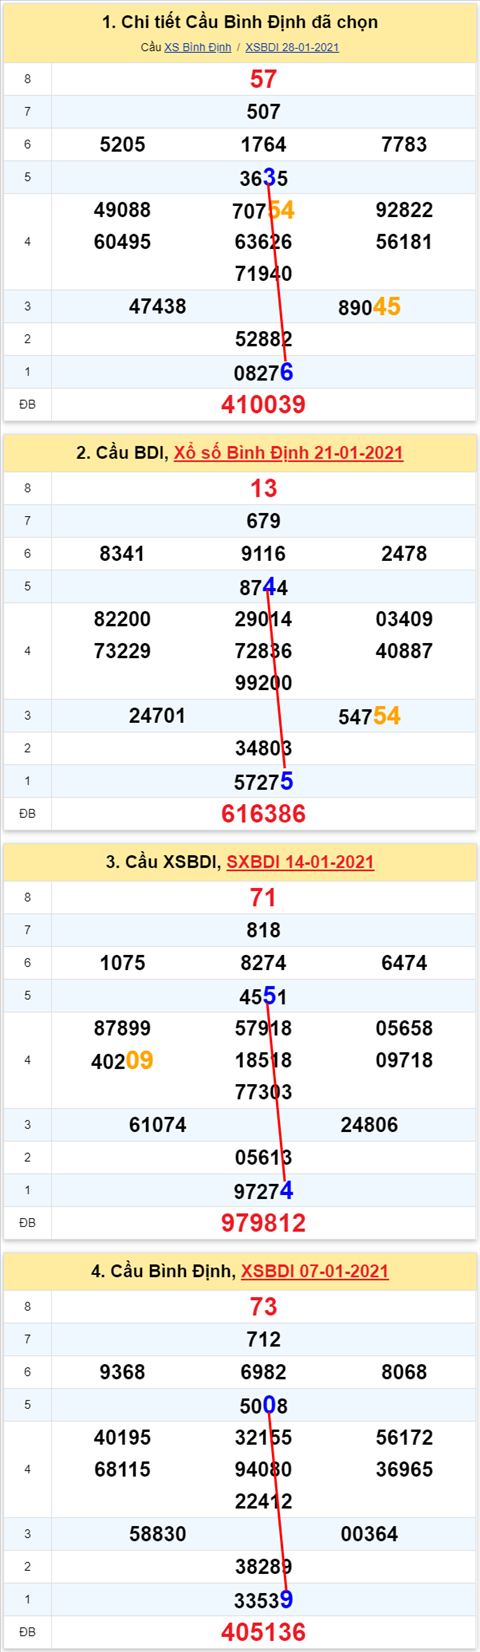Screen dimensions: 480x1652
Task: Select eighth prize number 73
Action: click(263, 1306)
